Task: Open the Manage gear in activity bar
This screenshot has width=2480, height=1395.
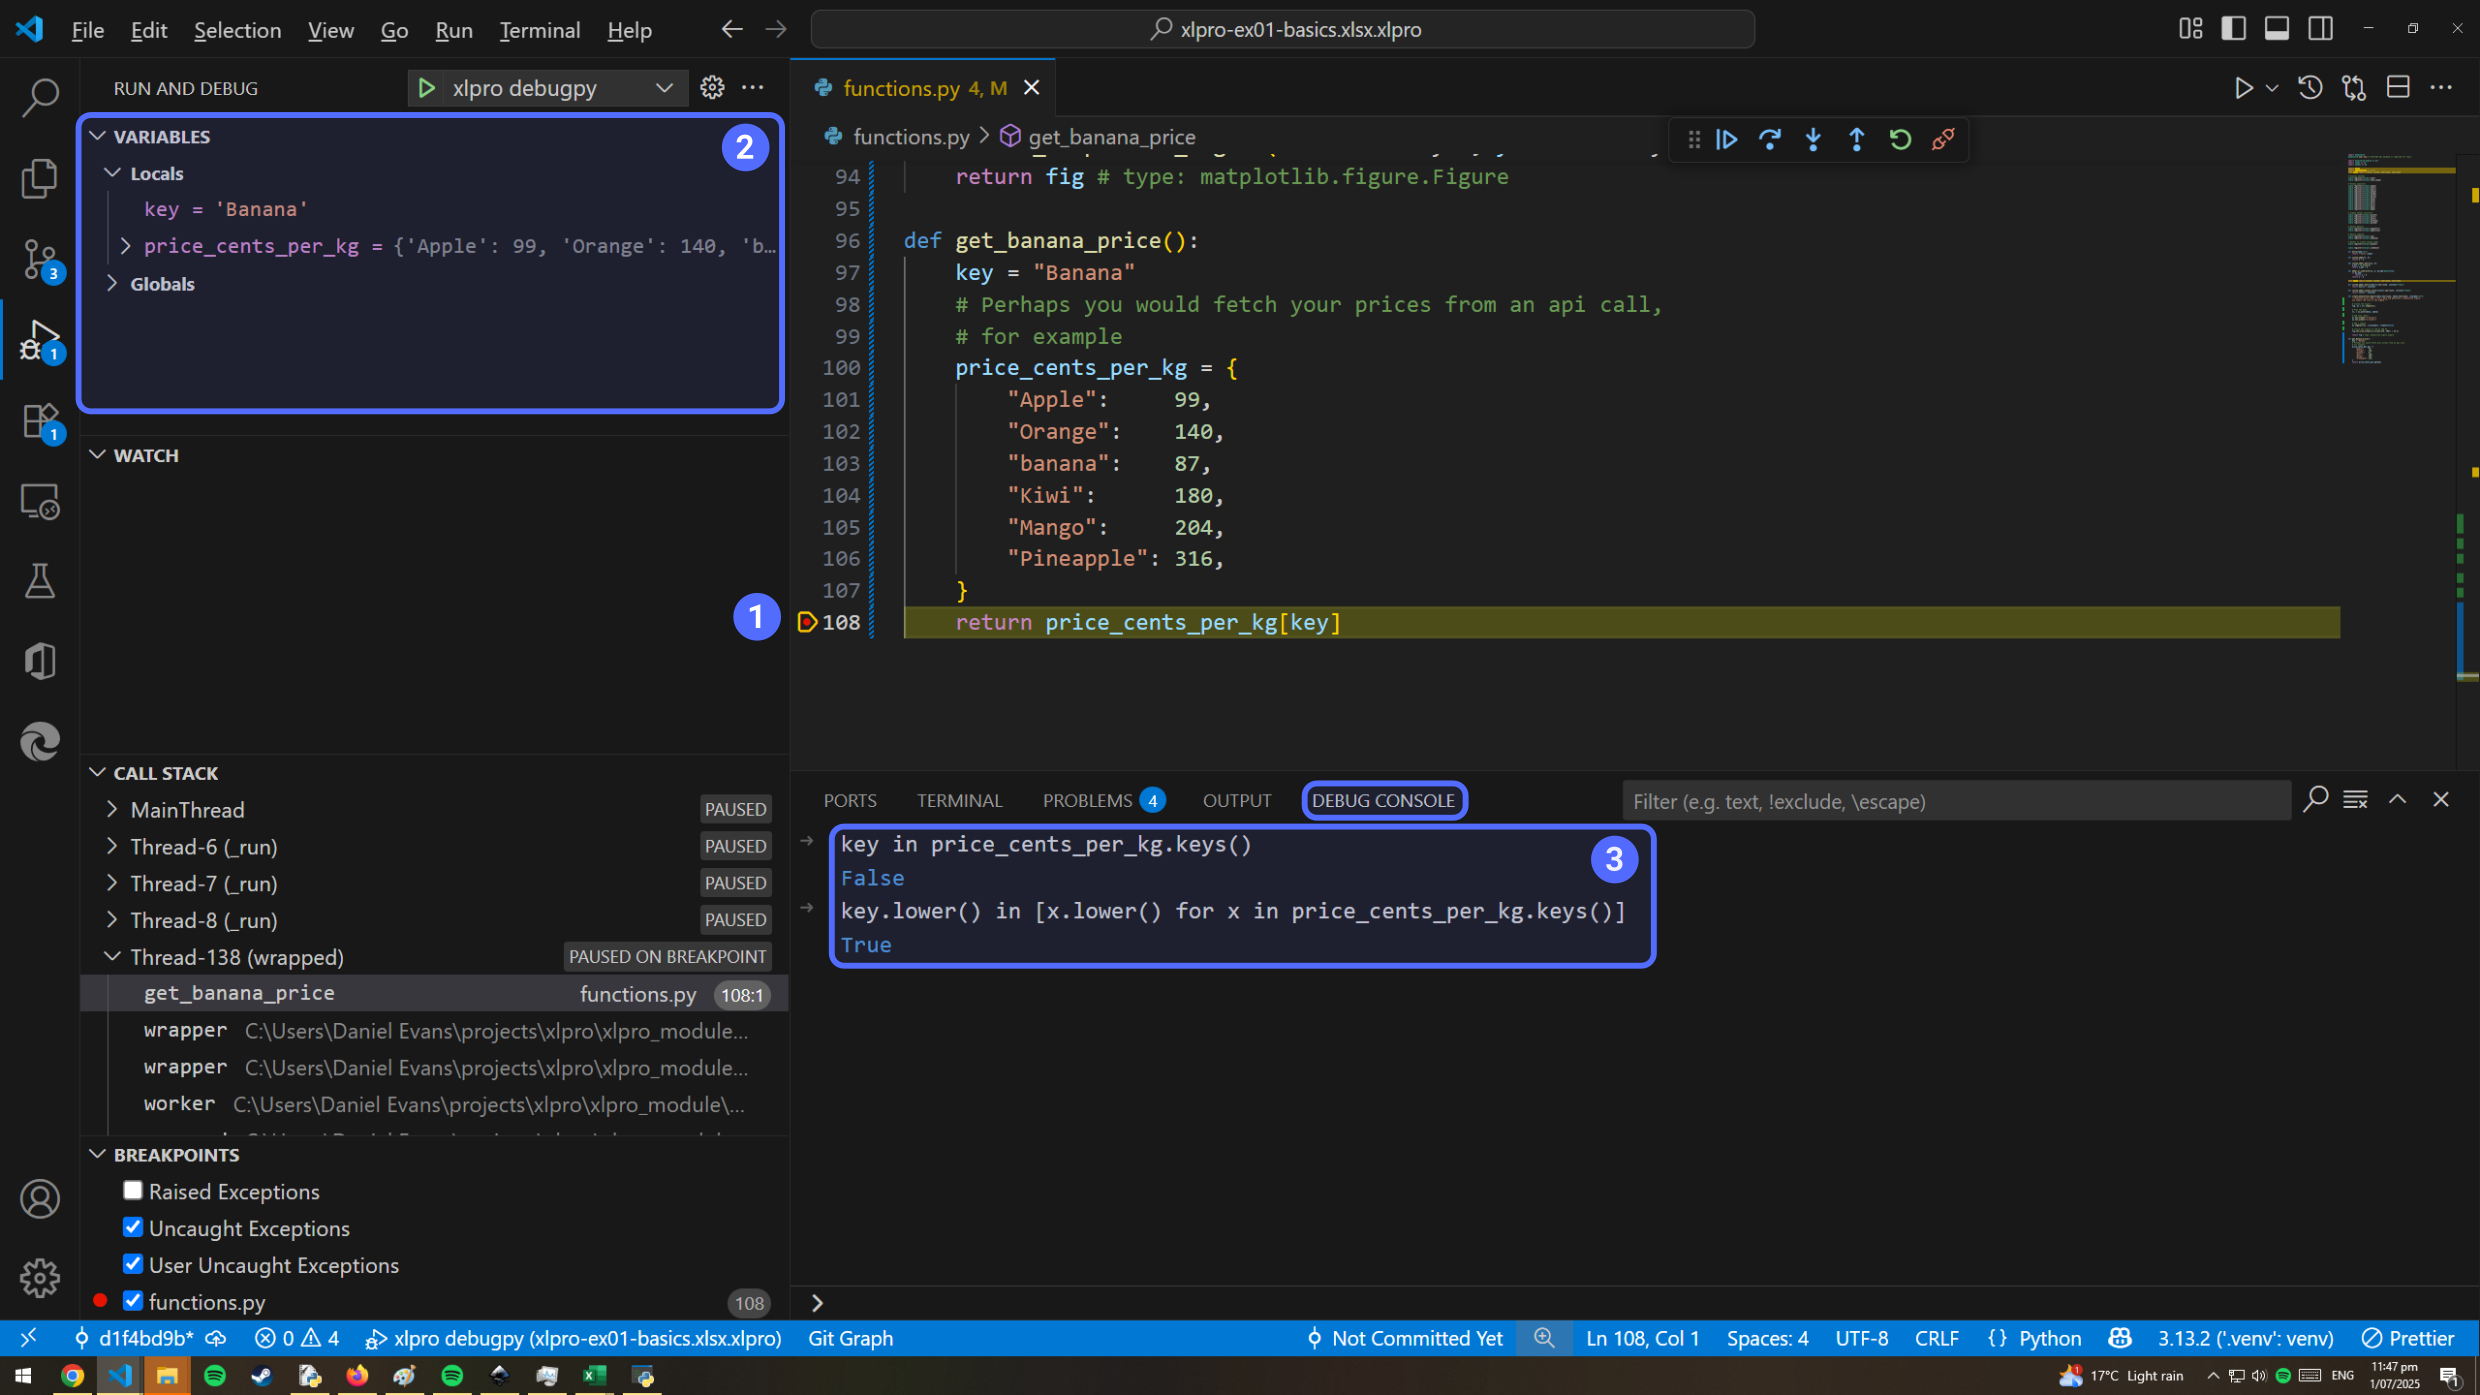Action: (x=40, y=1277)
